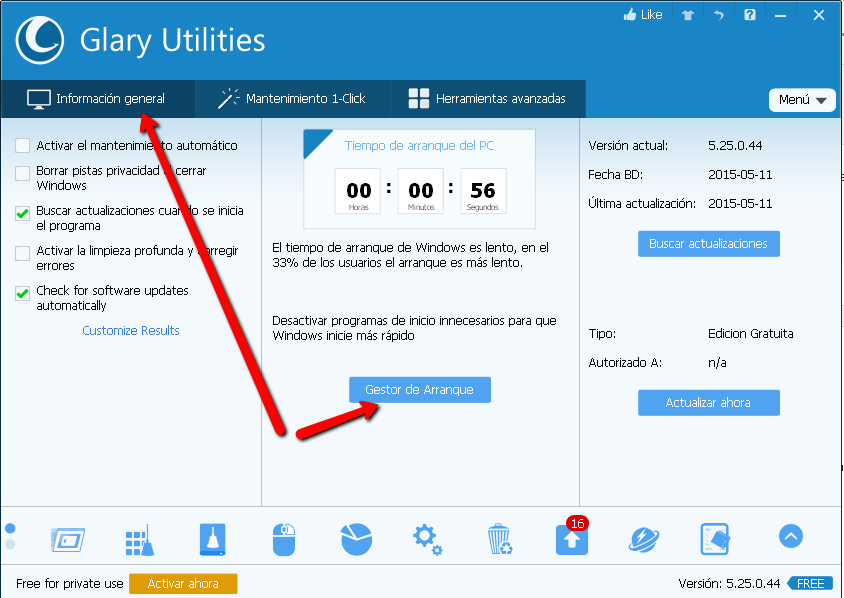Close the Glary Utilities window
Viewport: 844px width, 598px height.
pyautogui.click(x=819, y=15)
